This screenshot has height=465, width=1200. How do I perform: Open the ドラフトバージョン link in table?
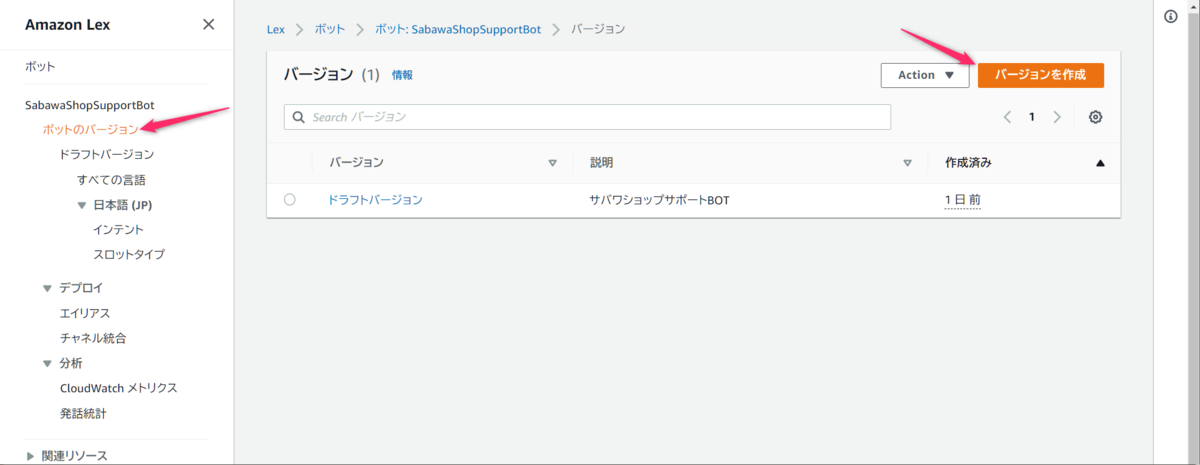(375, 200)
